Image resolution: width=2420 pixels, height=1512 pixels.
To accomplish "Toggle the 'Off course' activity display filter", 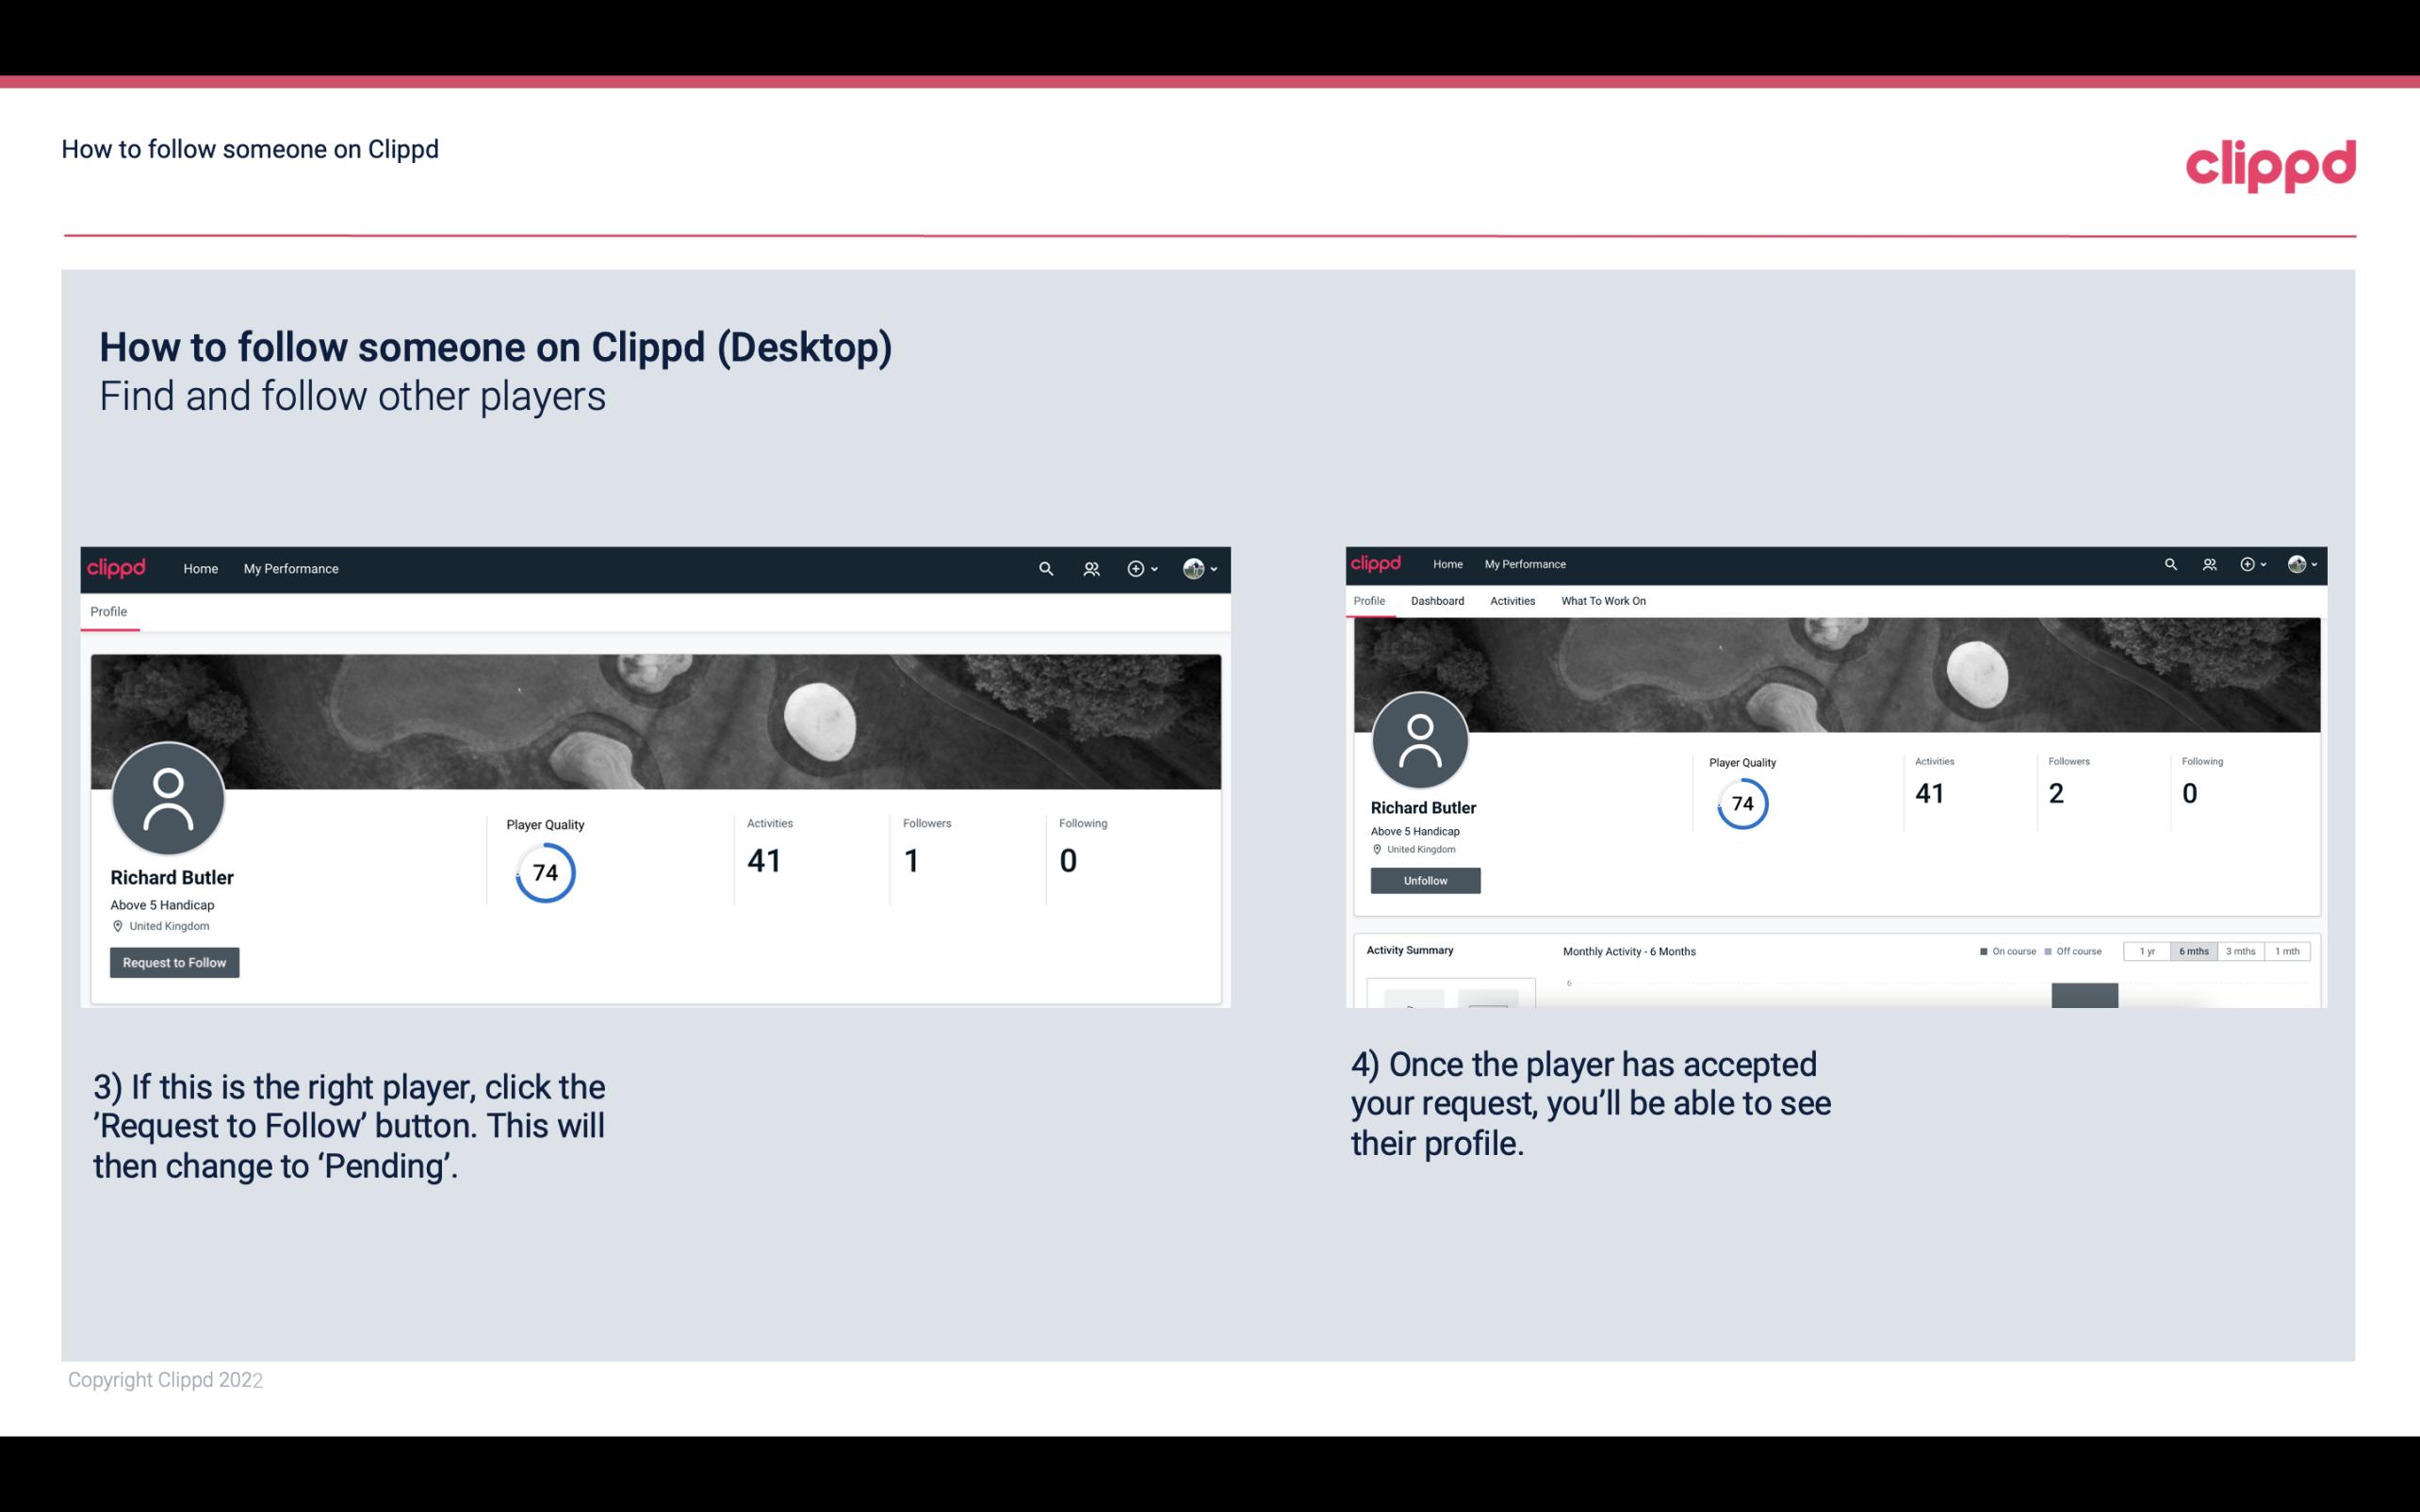I will click(2075, 951).
